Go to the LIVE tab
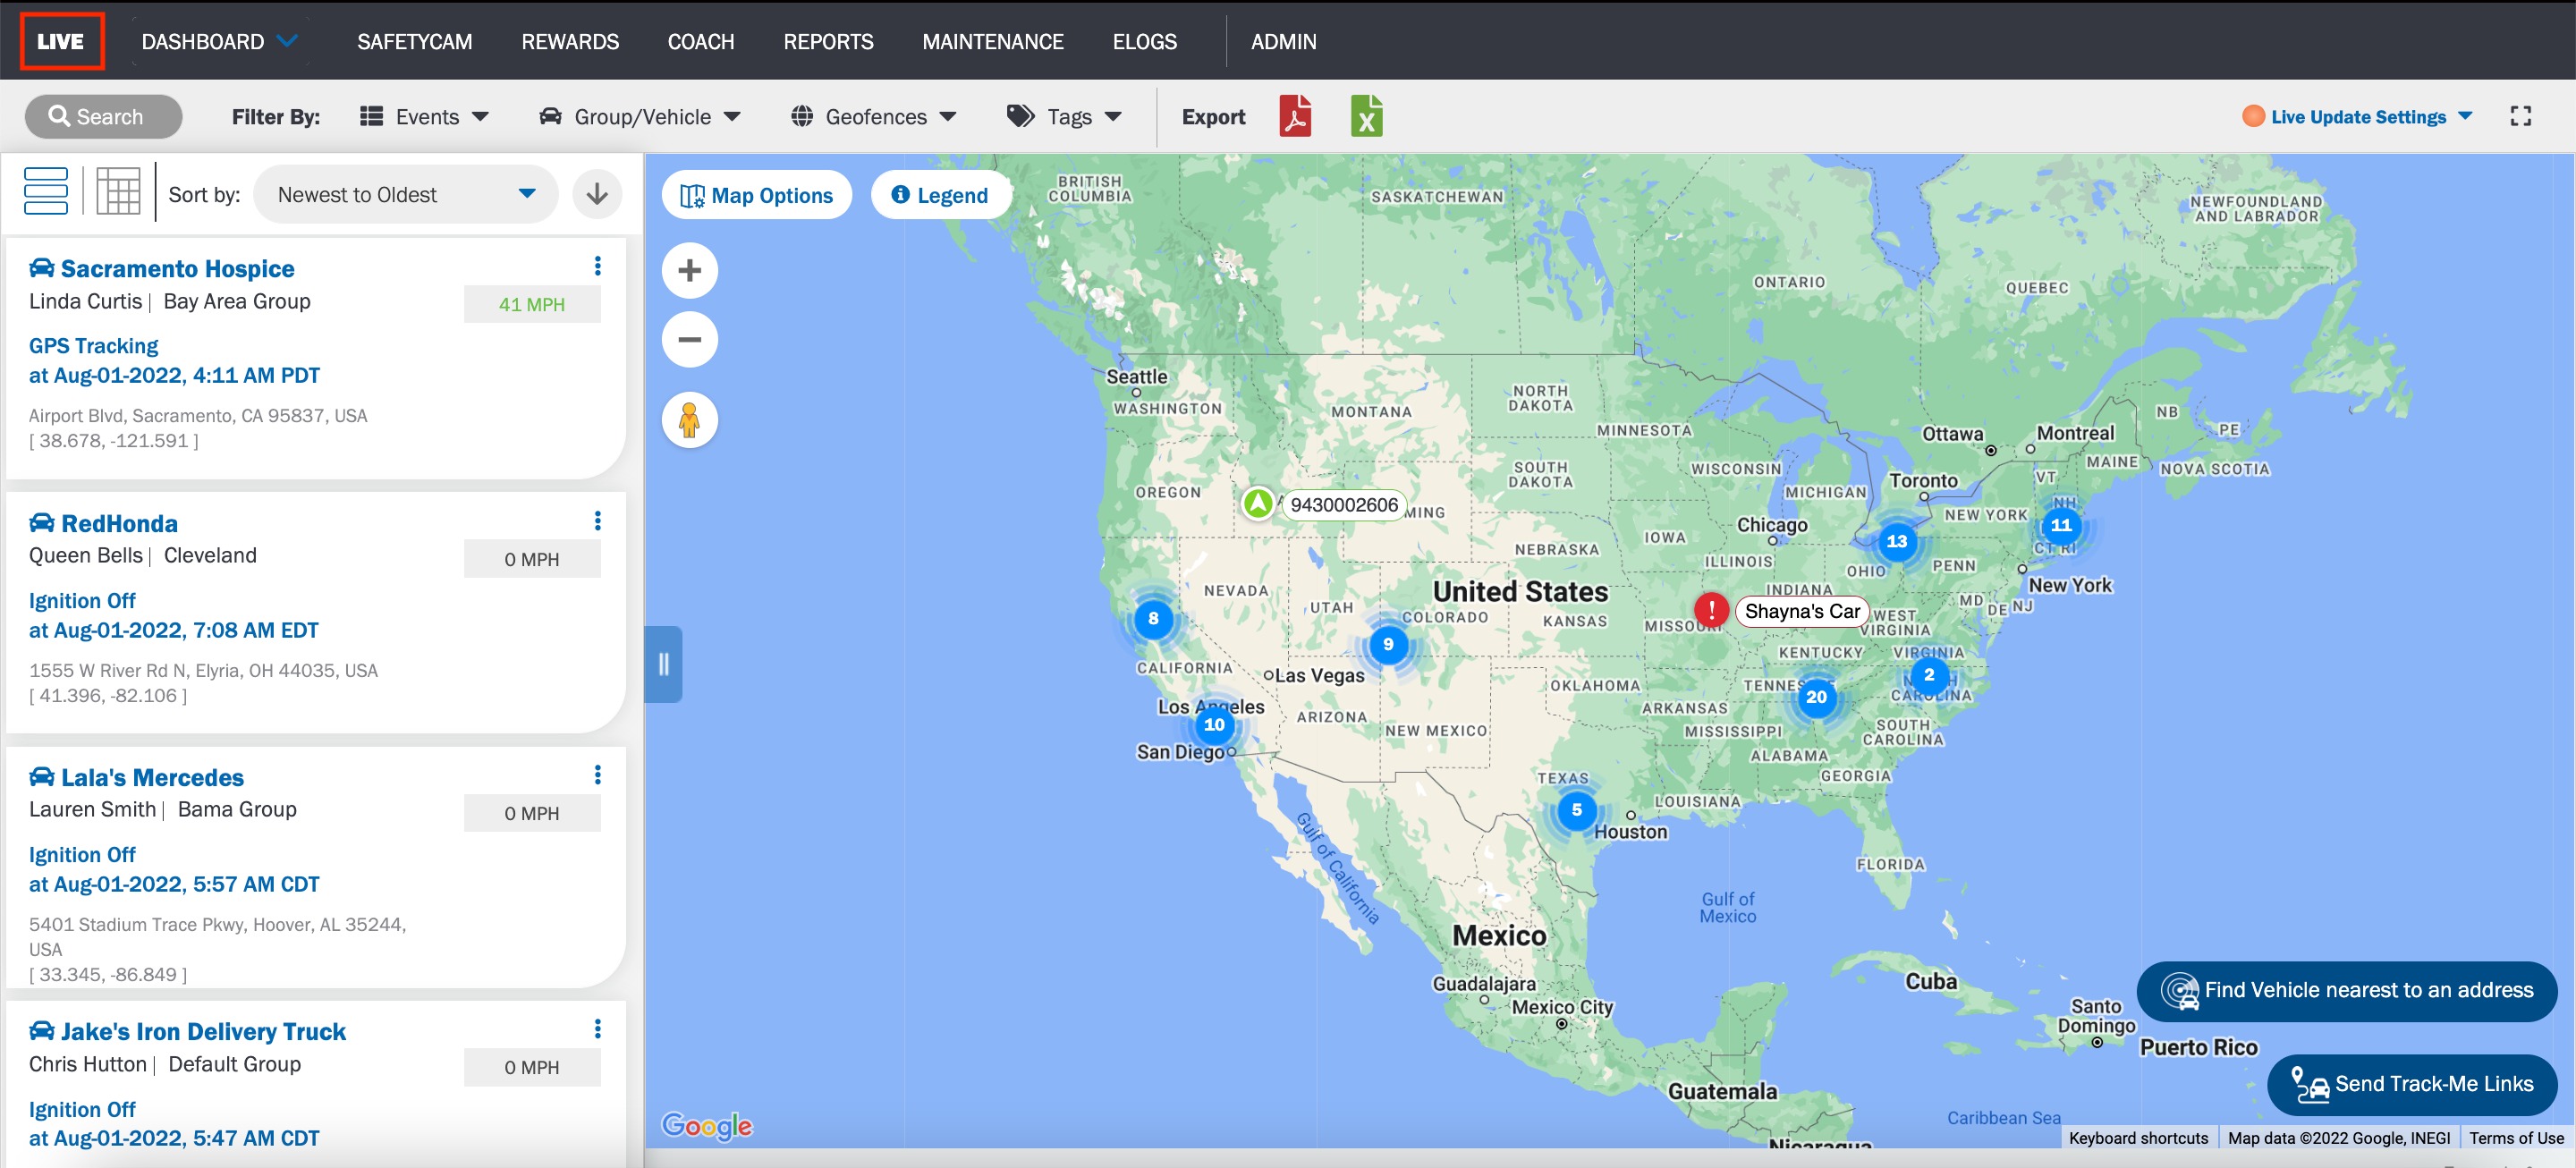 tap(61, 41)
